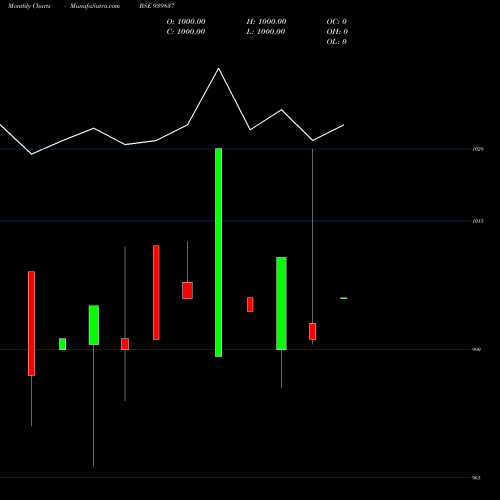Click the "MunafaSutra.com" site name
Viewport: 500px width, 500px height.
click(x=95, y=6)
